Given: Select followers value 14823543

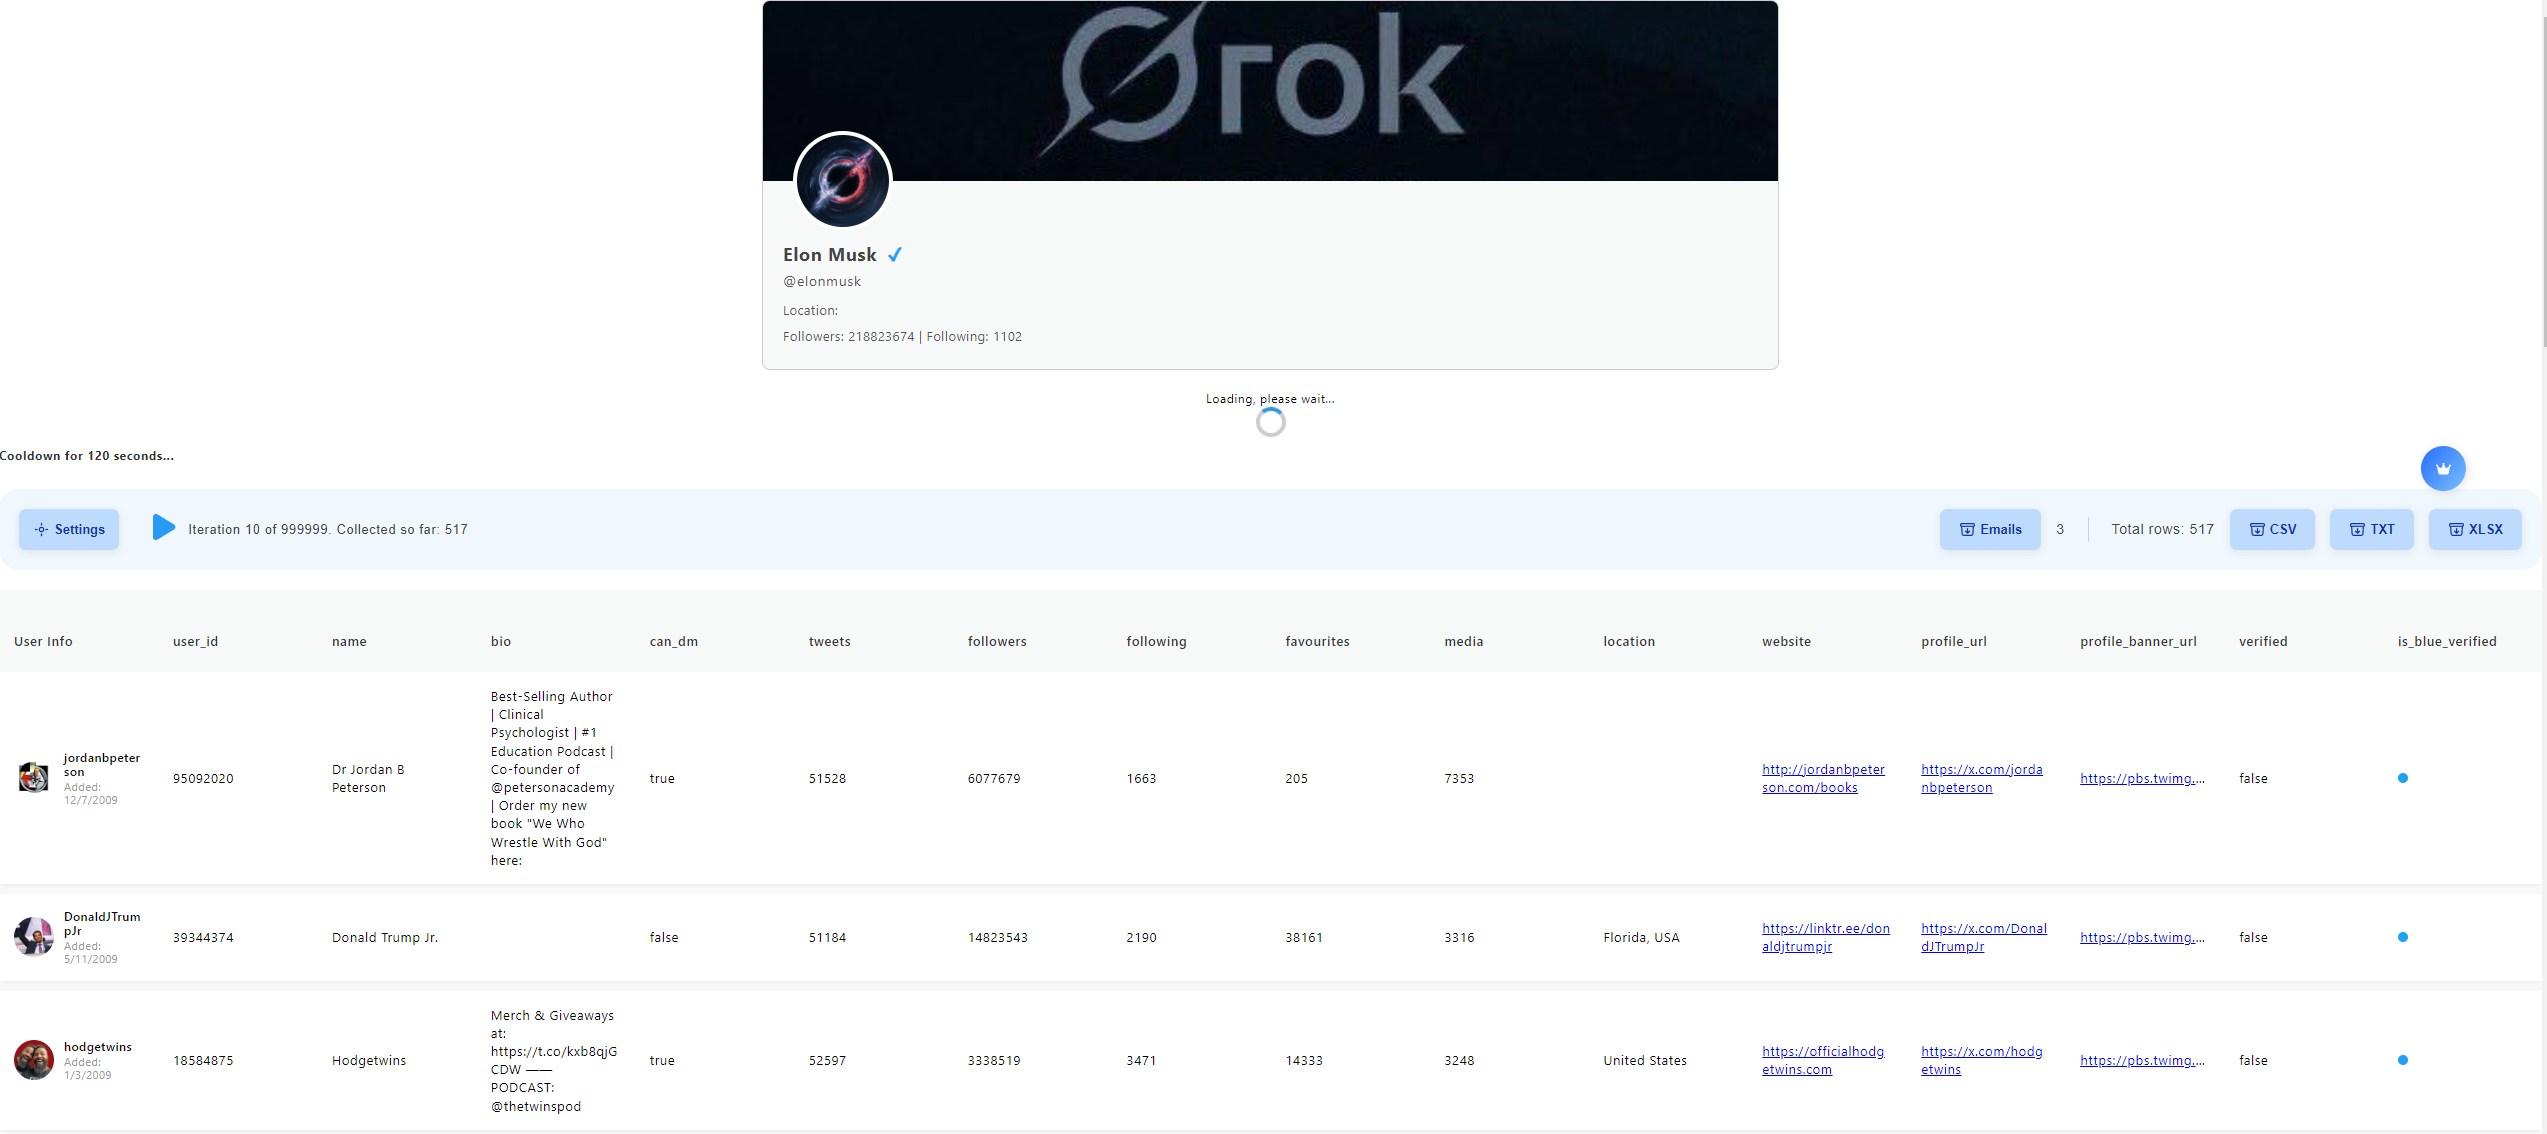Looking at the screenshot, I should point(997,937).
